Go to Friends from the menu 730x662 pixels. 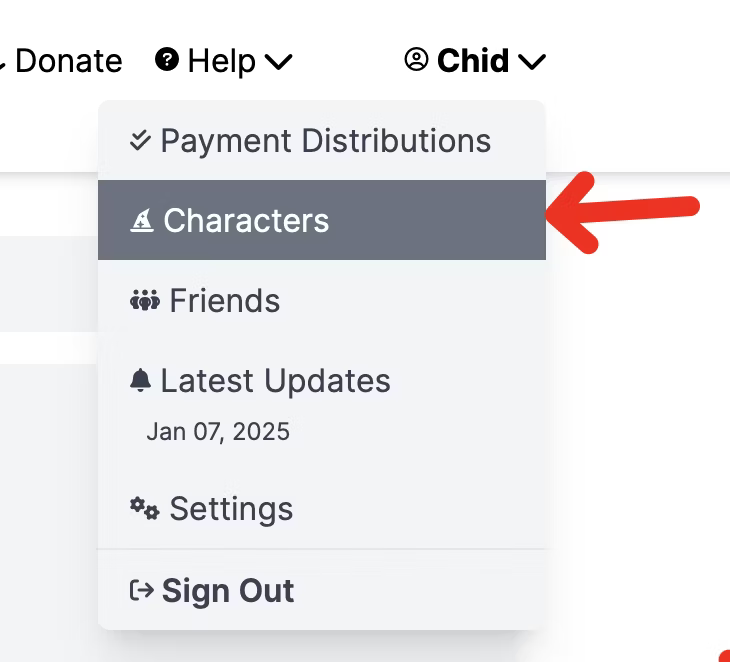click(x=322, y=300)
